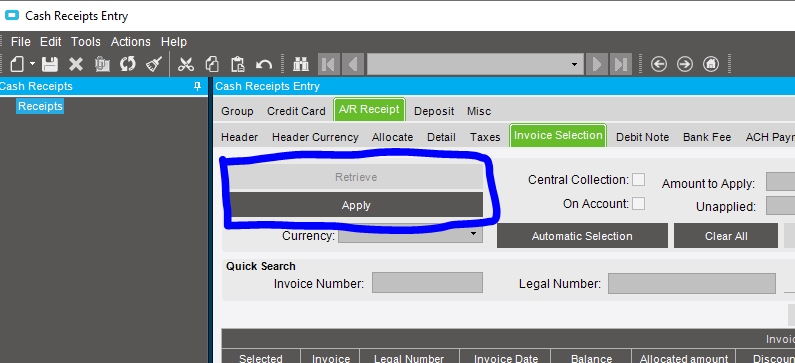Click the Legal Number search field
The height and width of the screenshot is (363, 795).
click(692, 283)
